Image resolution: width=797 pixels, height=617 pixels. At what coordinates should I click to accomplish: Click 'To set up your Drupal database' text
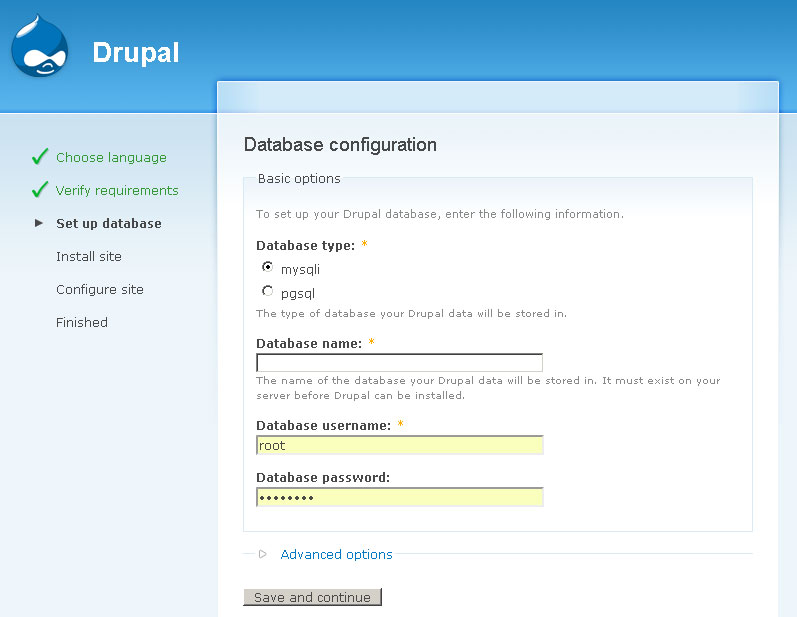(440, 214)
